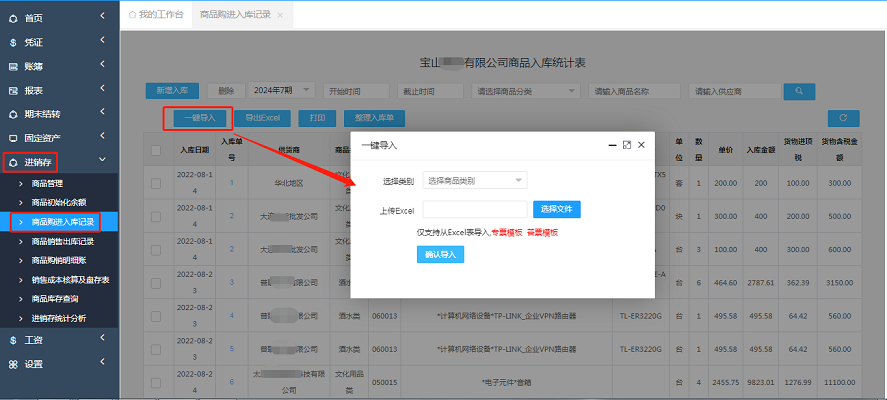The image size is (887, 400).
Task: Open 商品初始化余额 in the sidebar
Action: pyautogui.click(x=59, y=203)
